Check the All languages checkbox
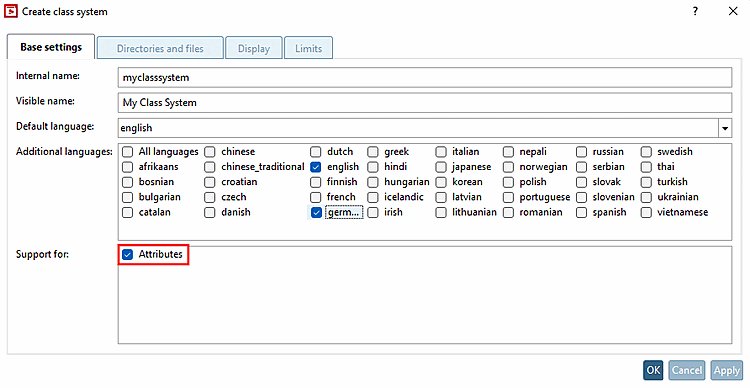The width and height of the screenshot is (750, 388). (127, 152)
